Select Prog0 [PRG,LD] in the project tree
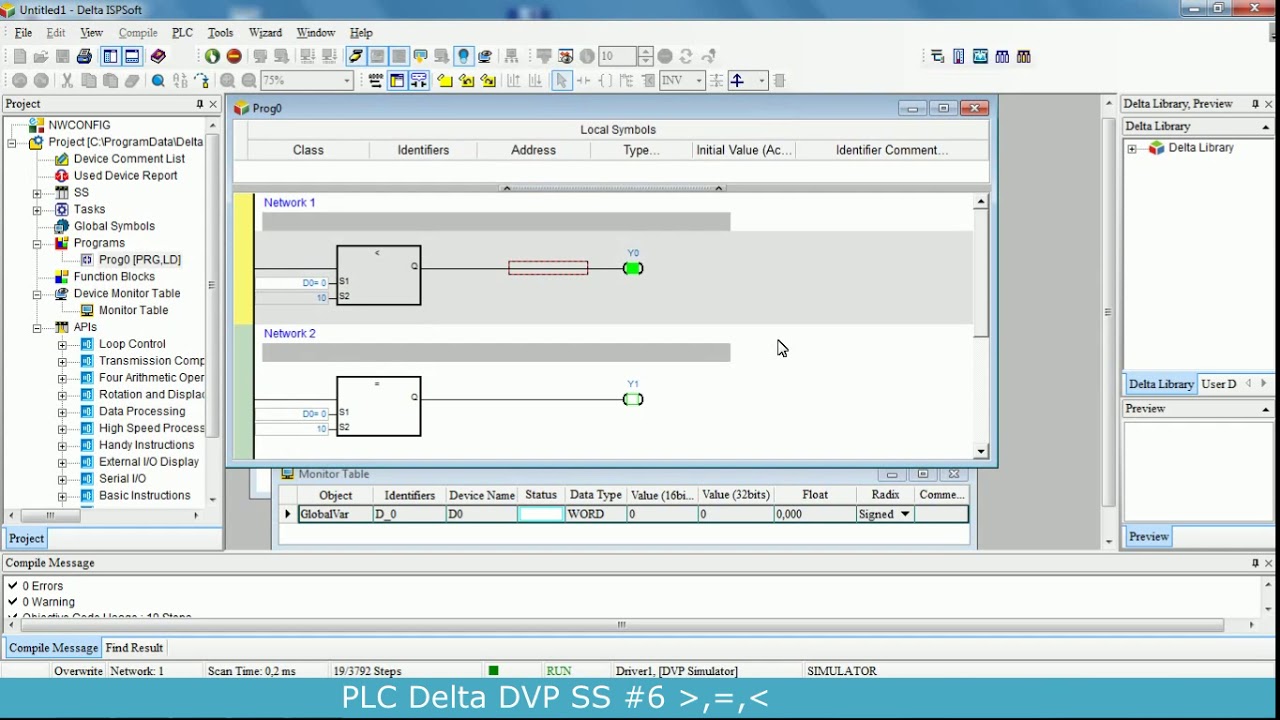Image resolution: width=1280 pixels, height=720 pixels. point(140,260)
